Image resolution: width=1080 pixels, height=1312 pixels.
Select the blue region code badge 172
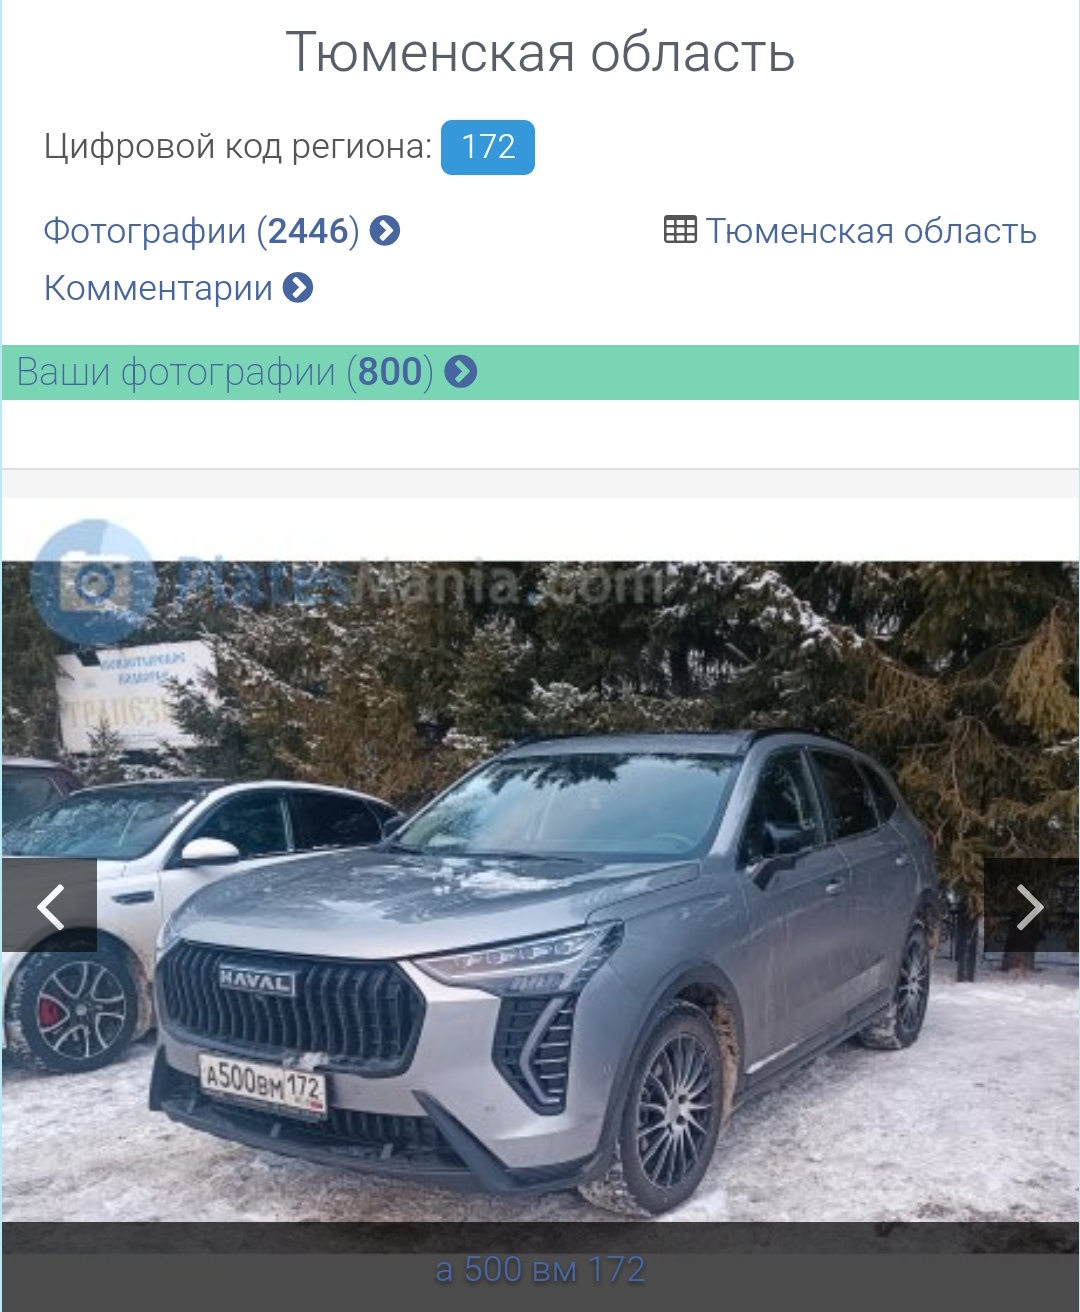pos(488,147)
